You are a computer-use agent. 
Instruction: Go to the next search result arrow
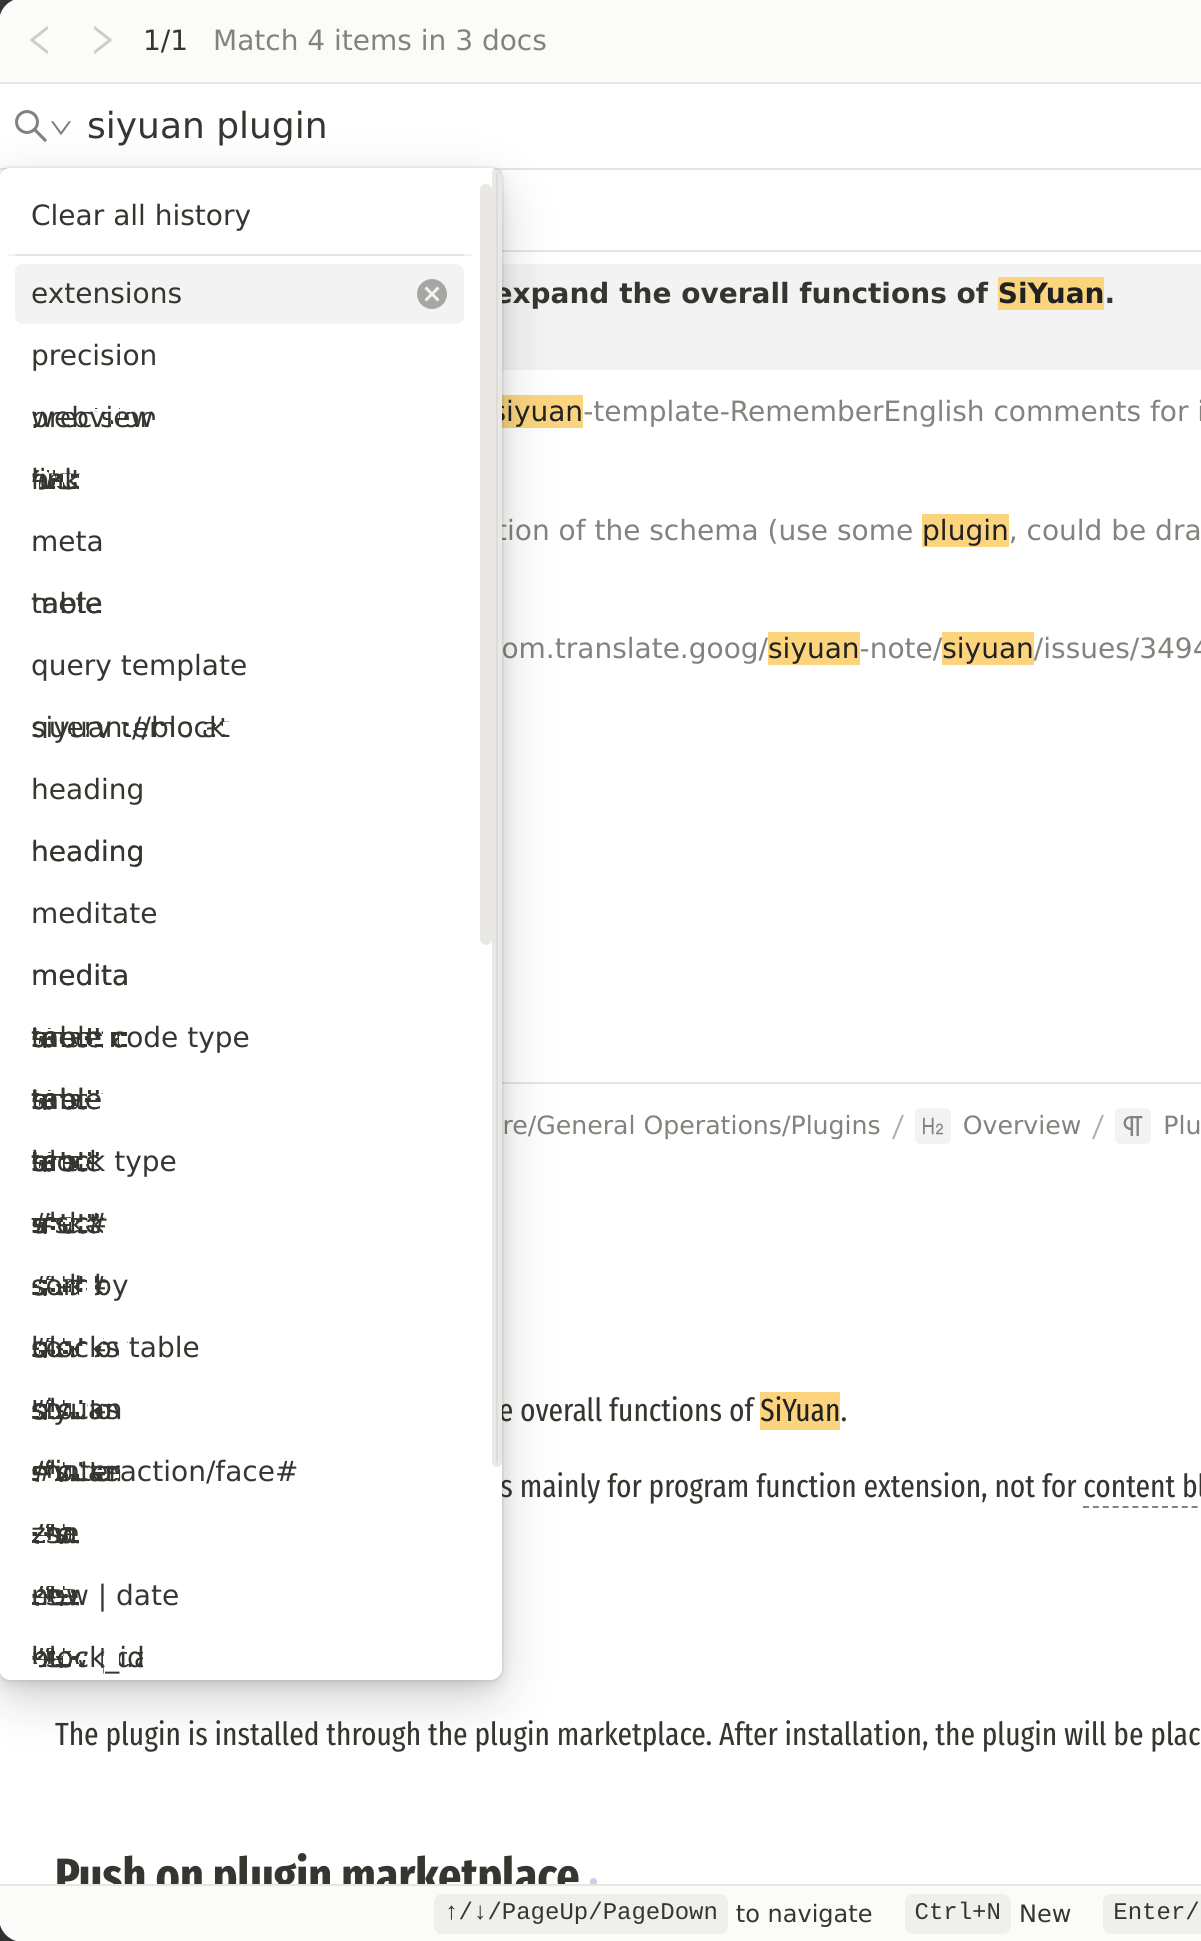101,40
